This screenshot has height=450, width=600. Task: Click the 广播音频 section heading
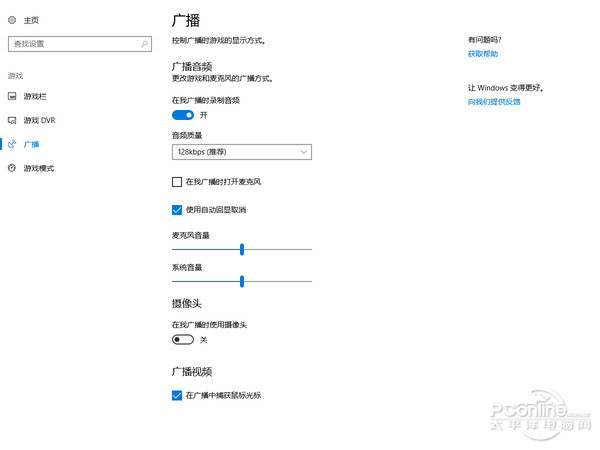pyautogui.click(x=192, y=67)
